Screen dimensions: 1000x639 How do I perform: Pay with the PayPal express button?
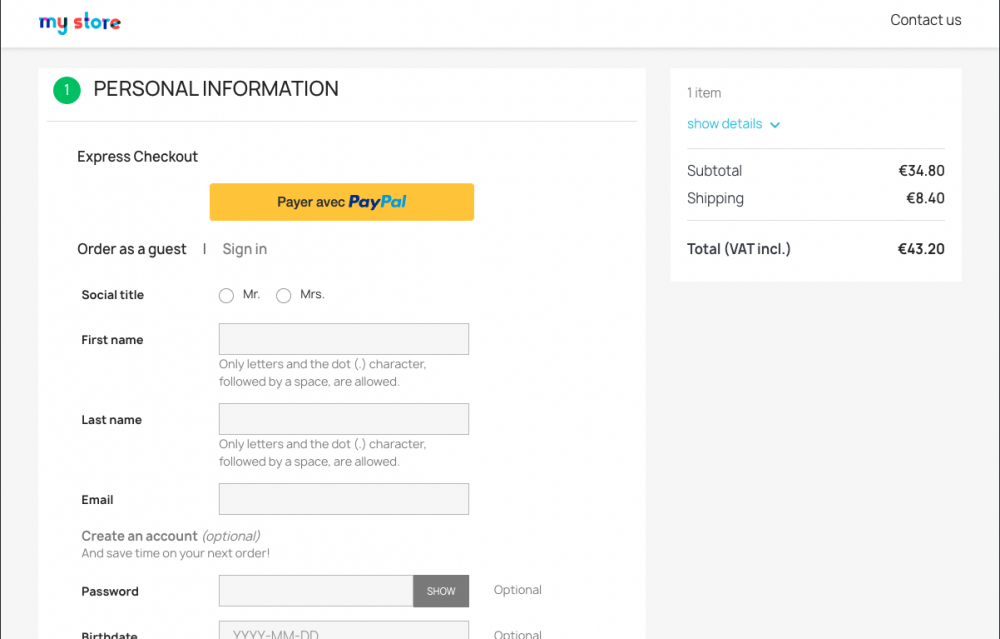pos(341,202)
